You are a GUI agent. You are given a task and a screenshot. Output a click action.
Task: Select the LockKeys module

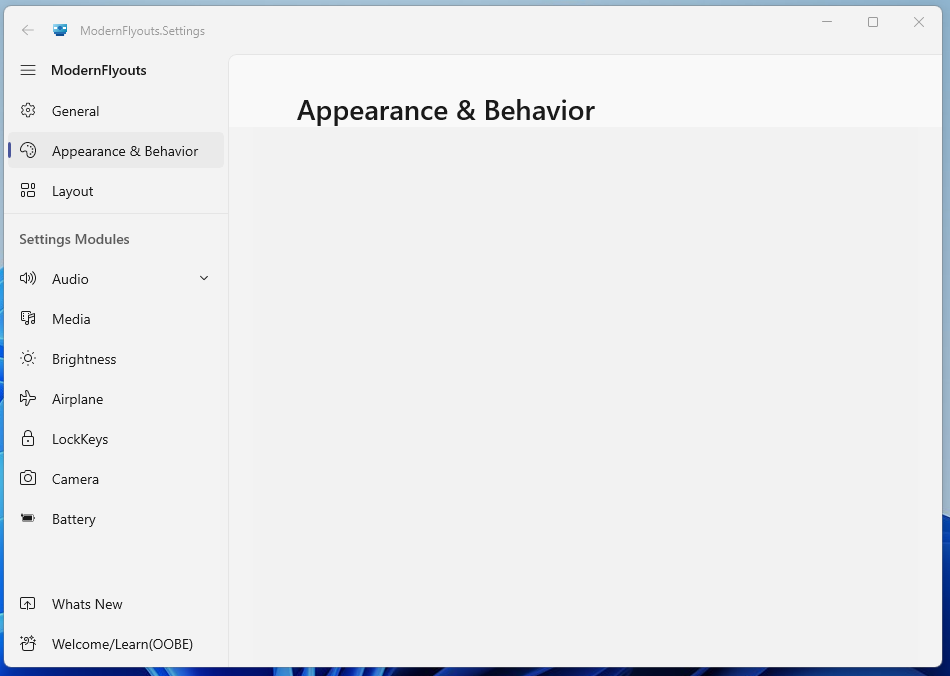pos(116,439)
